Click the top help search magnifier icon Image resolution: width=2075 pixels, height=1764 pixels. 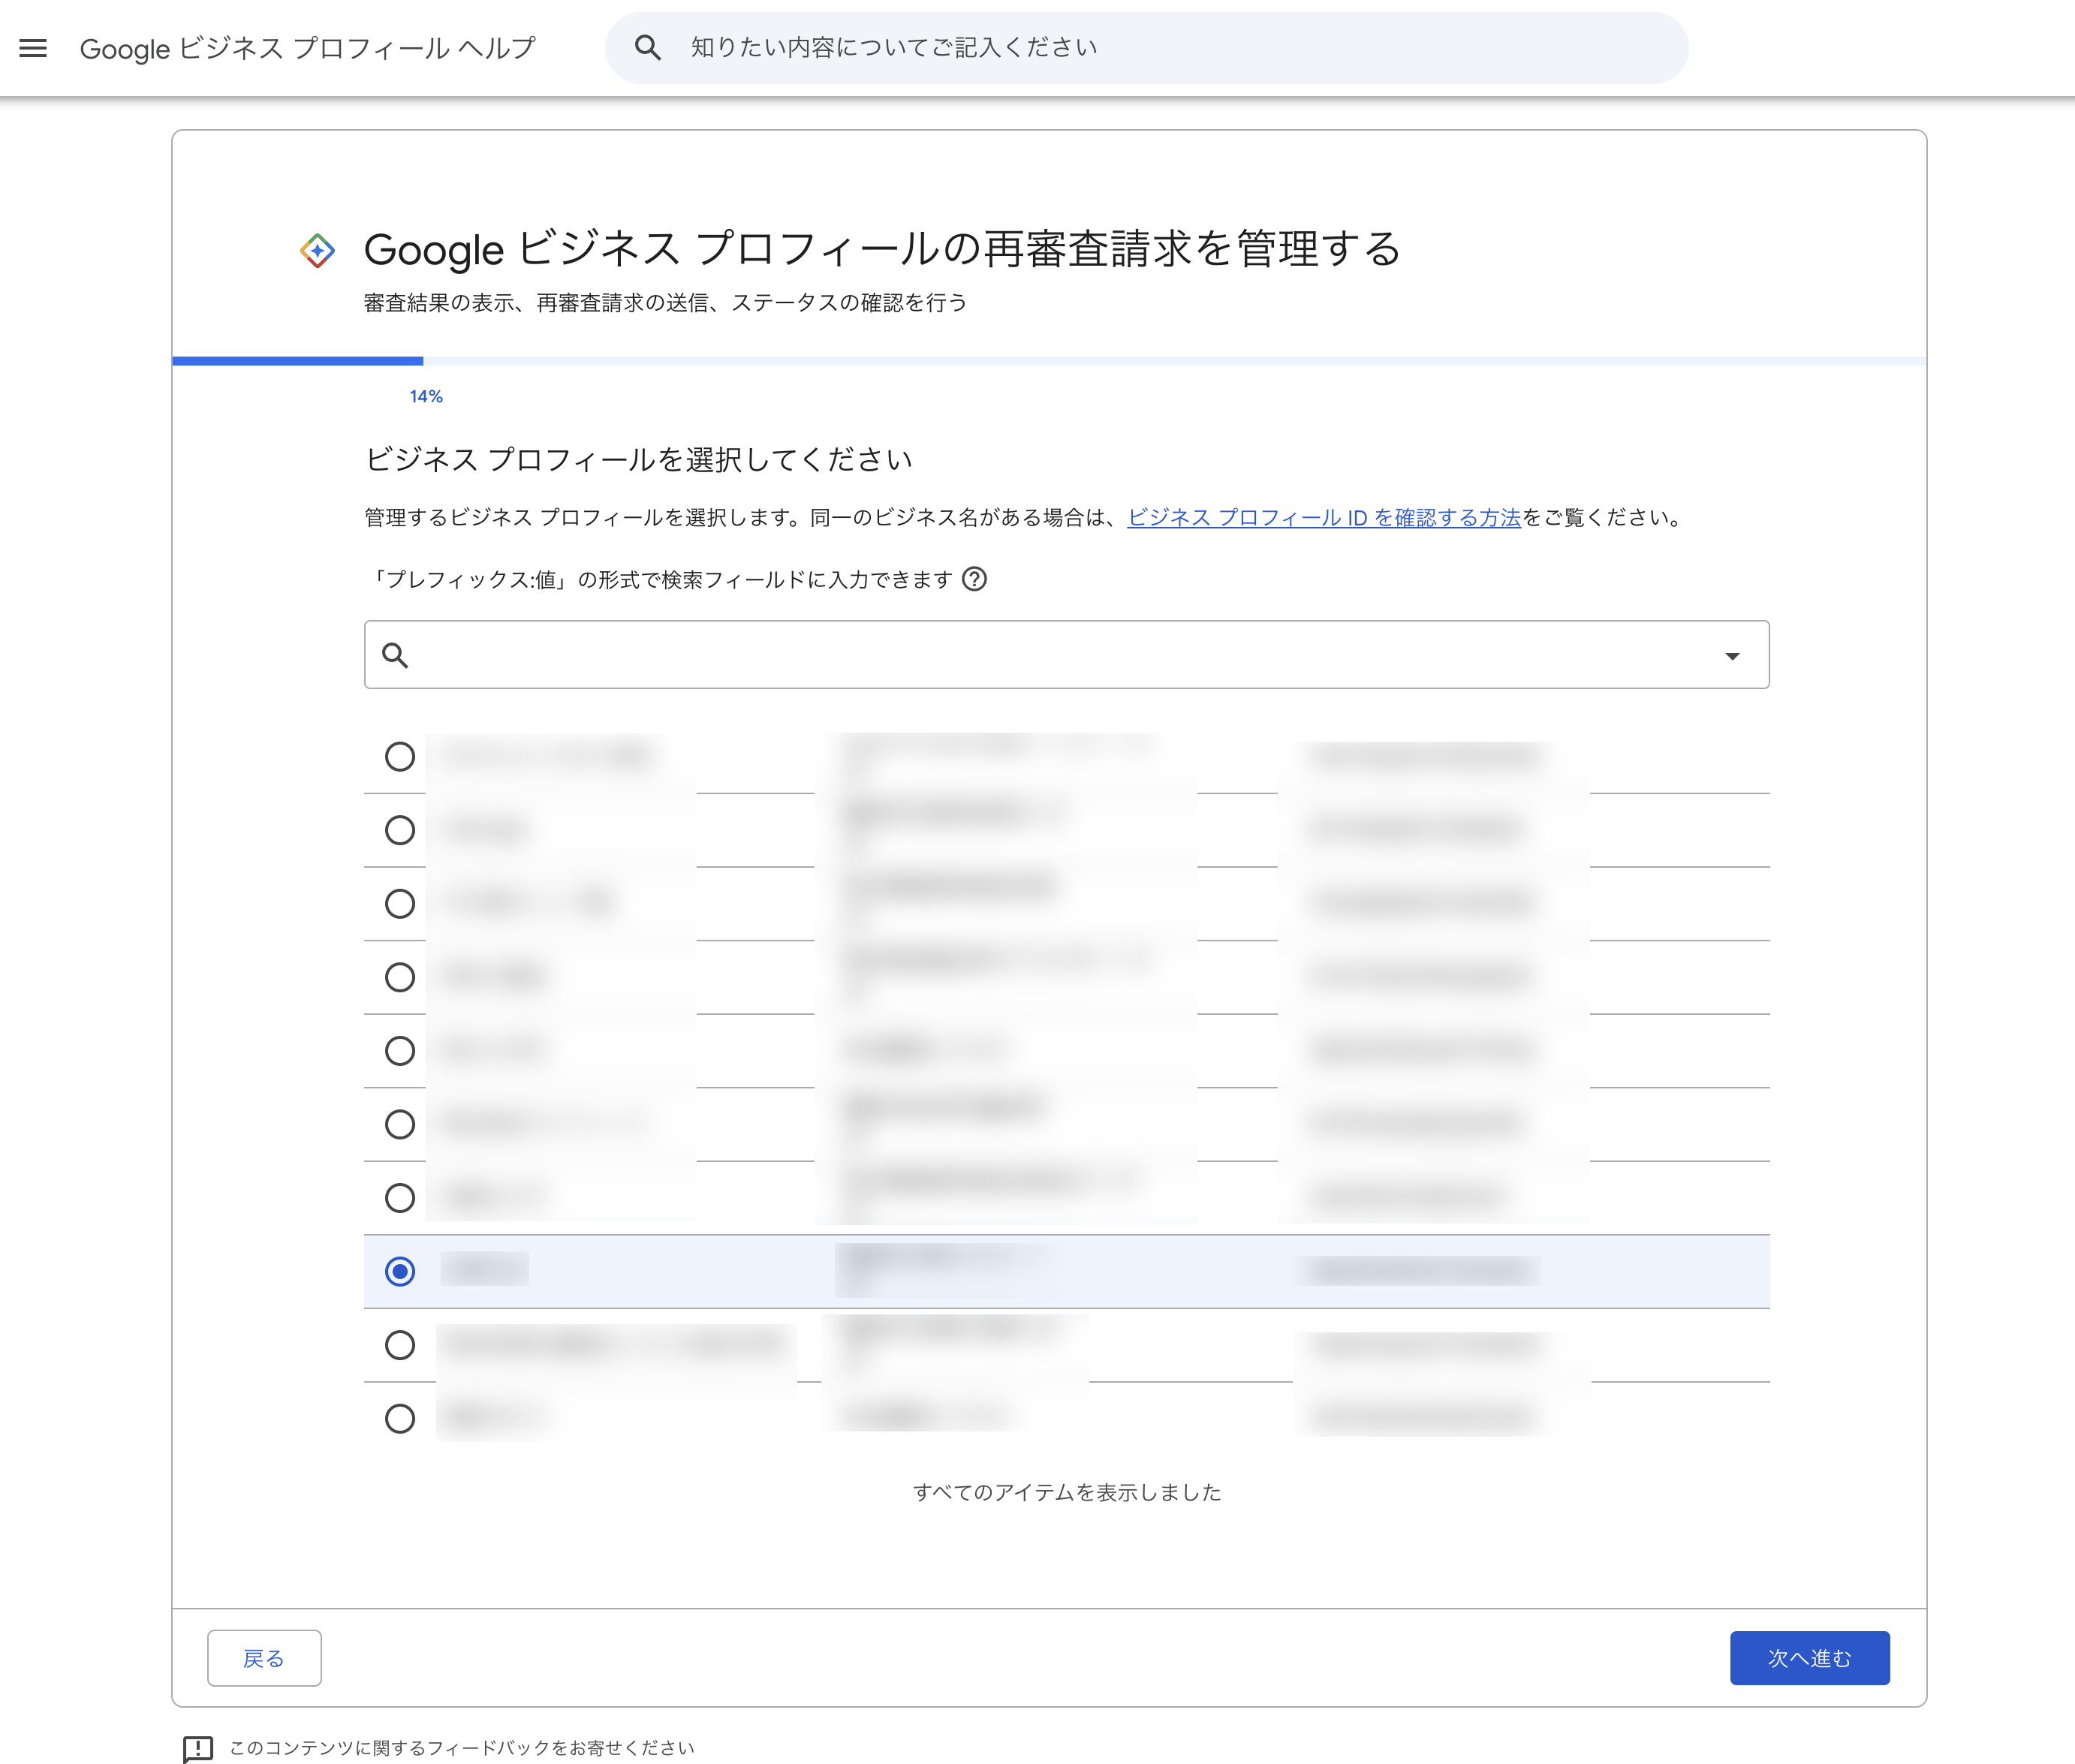pyautogui.click(x=648, y=47)
